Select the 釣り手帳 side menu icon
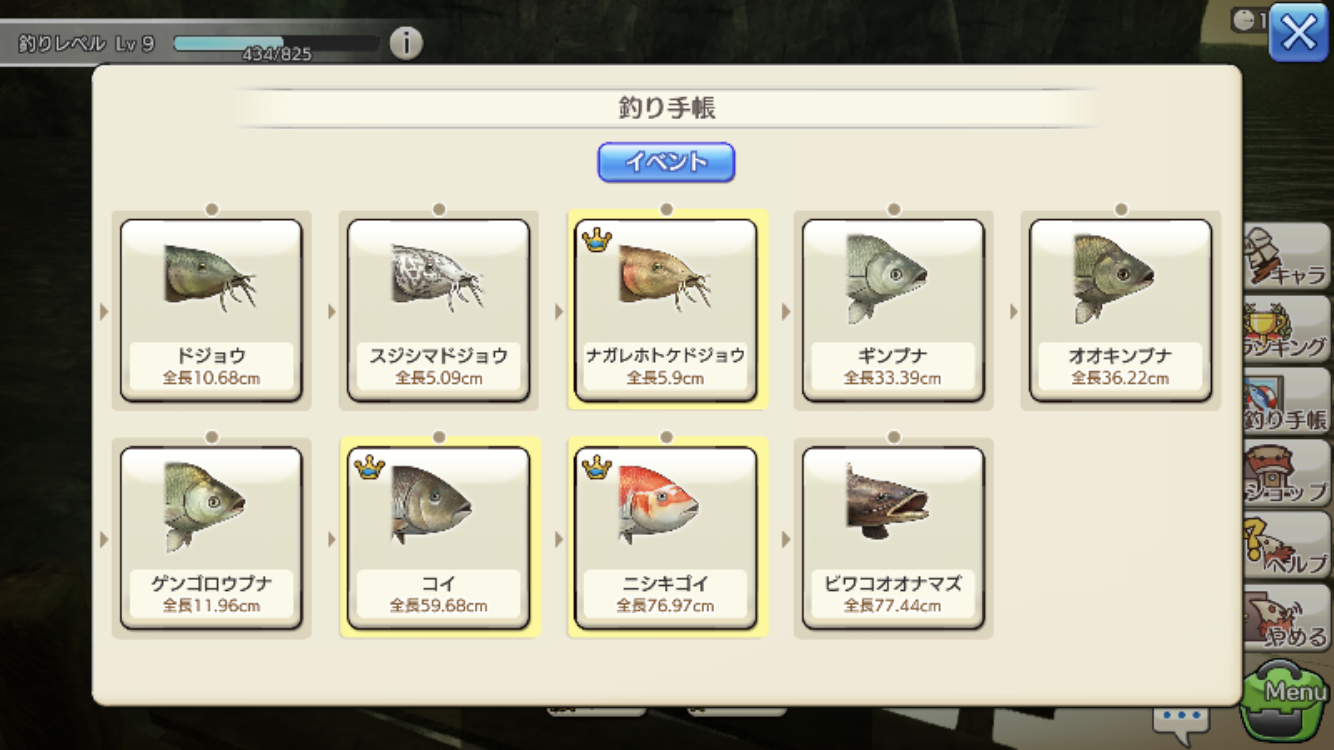Viewport: 1334px width, 750px height. coord(1288,401)
